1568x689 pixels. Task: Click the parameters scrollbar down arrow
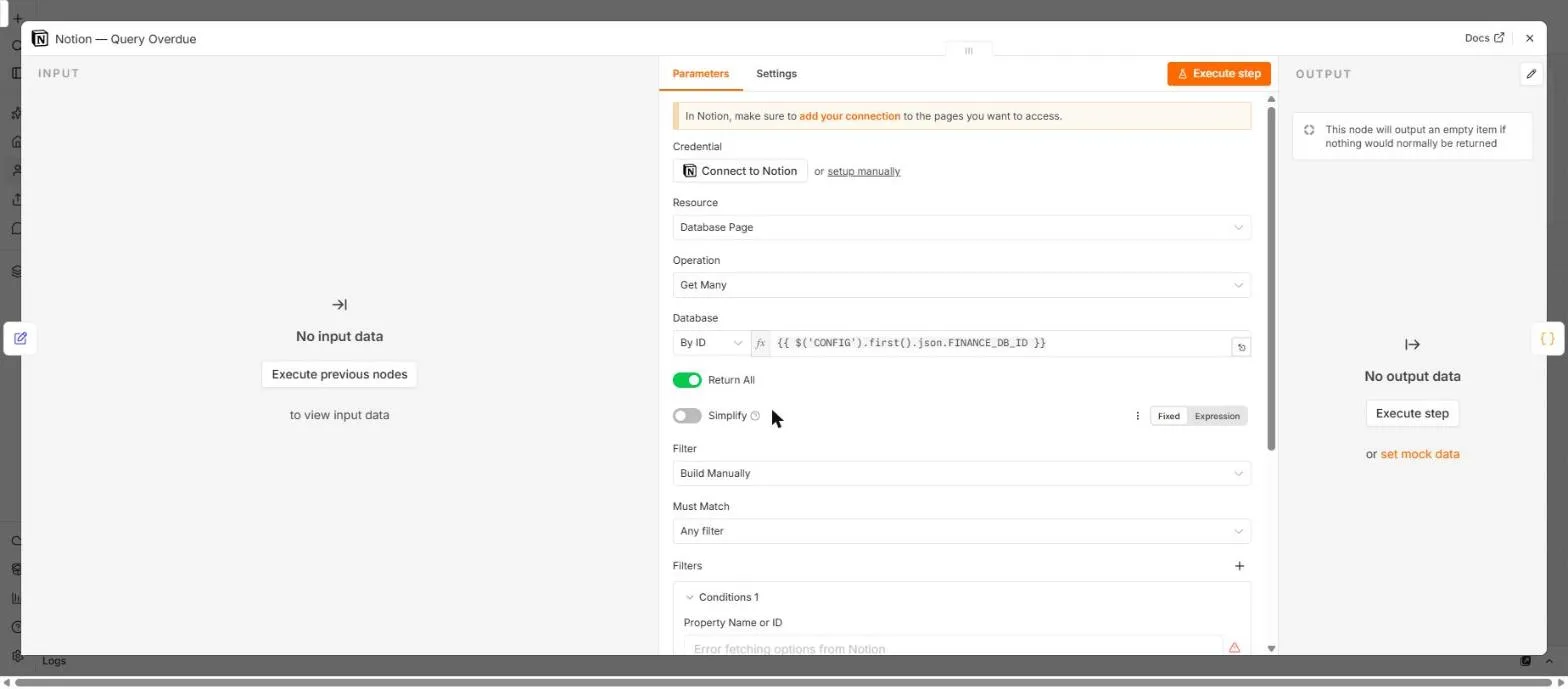click(1271, 648)
